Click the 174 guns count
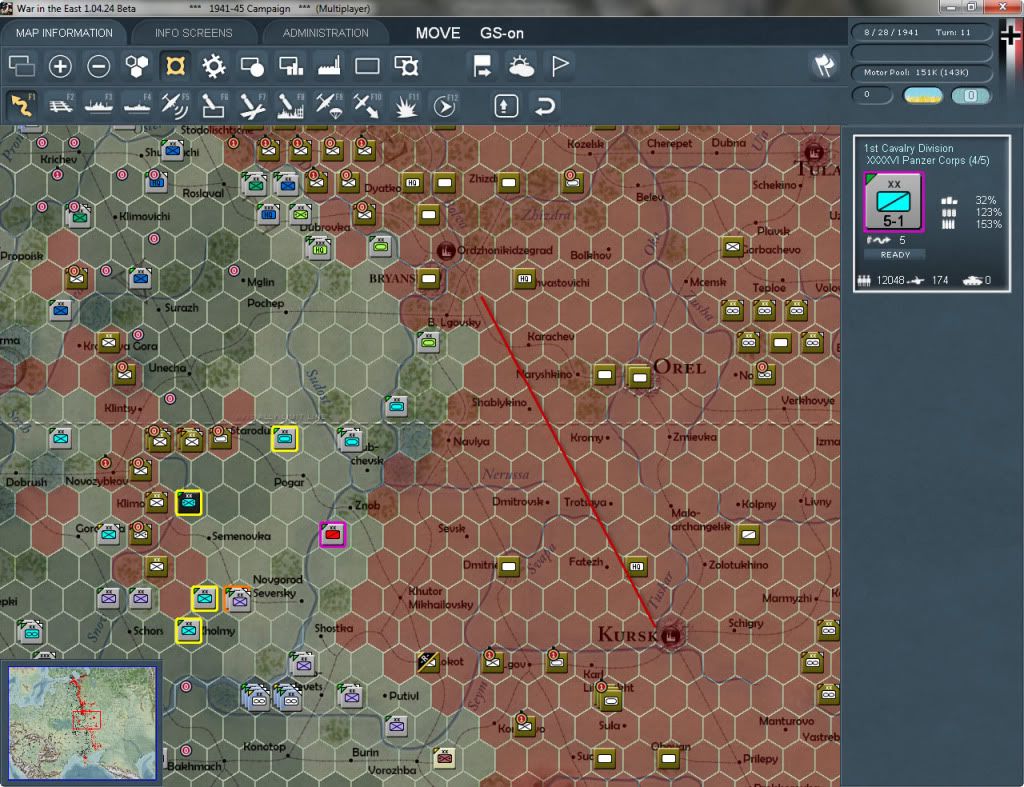The width and height of the screenshot is (1024, 787). 940,280
